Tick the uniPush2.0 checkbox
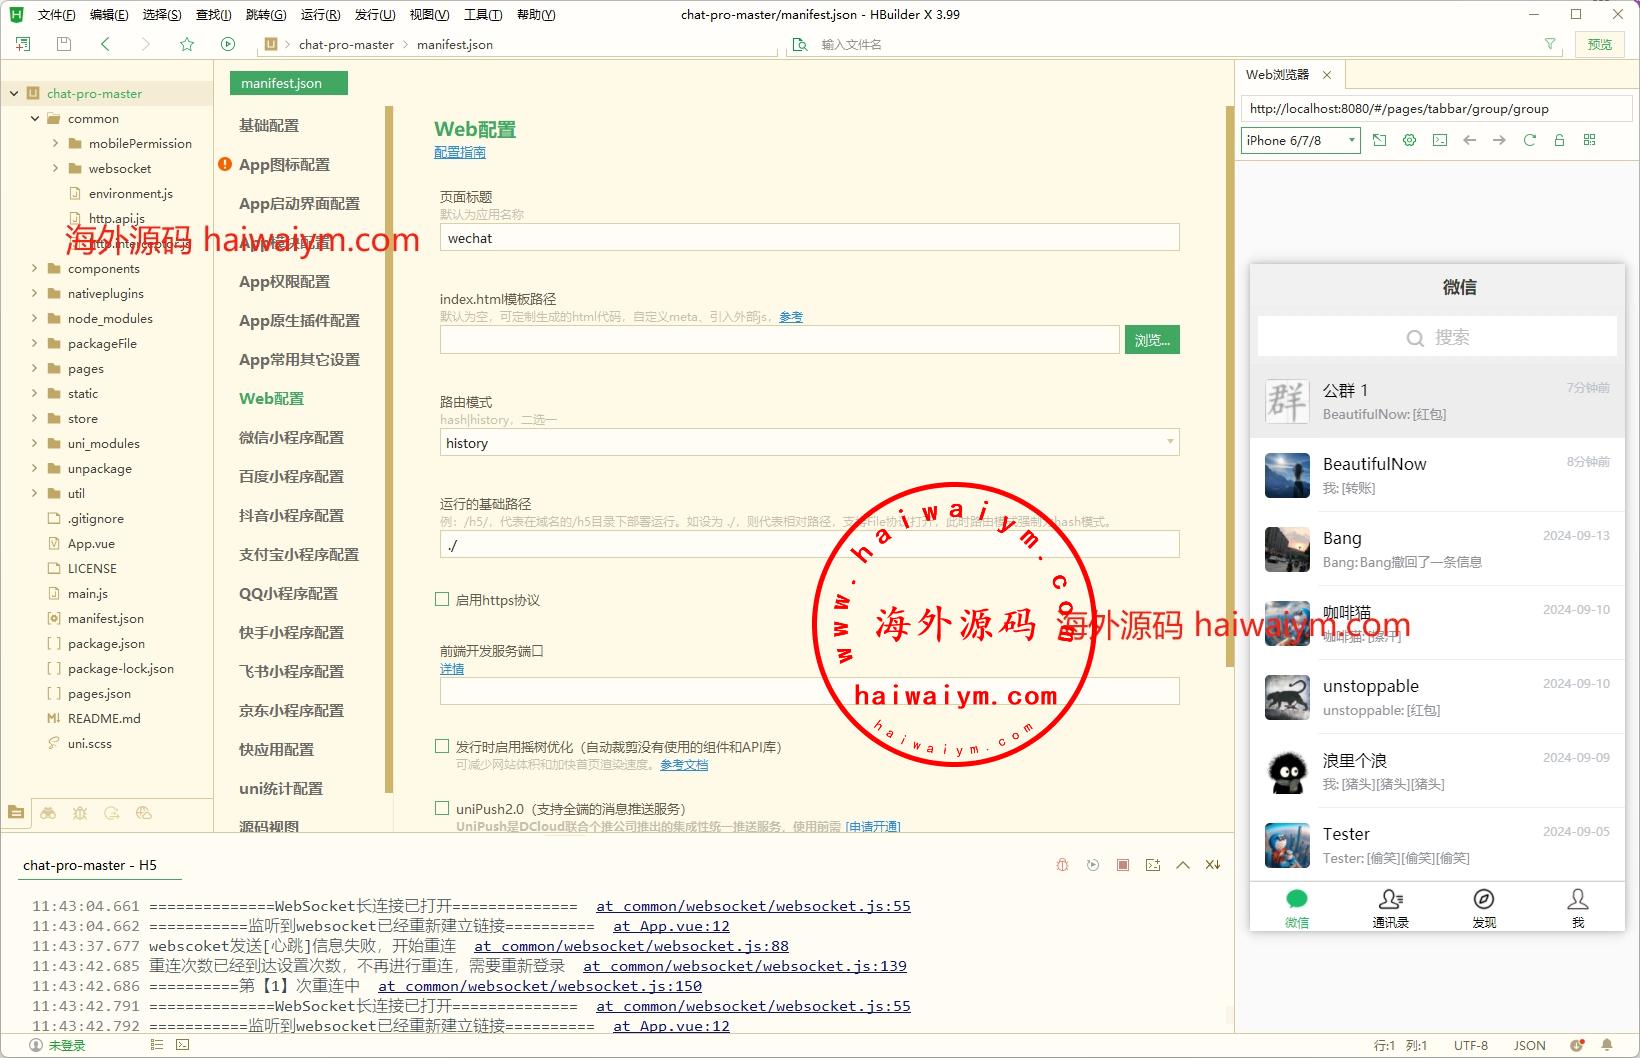 pyautogui.click(x=442, y=808)
